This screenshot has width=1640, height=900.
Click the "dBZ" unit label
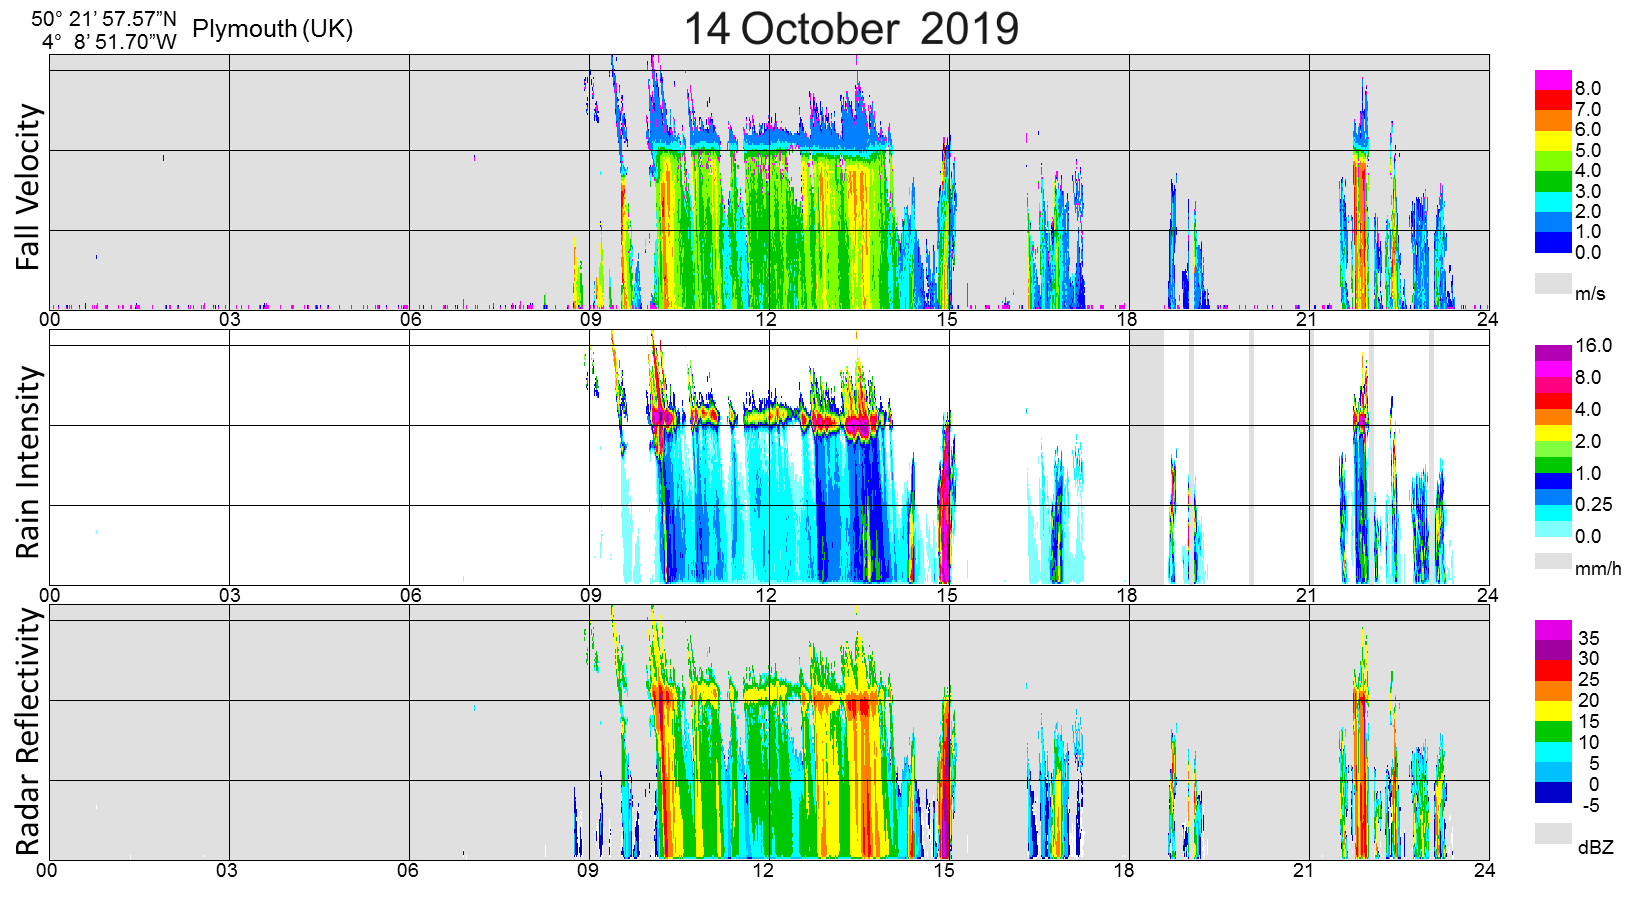[1596, 847]
